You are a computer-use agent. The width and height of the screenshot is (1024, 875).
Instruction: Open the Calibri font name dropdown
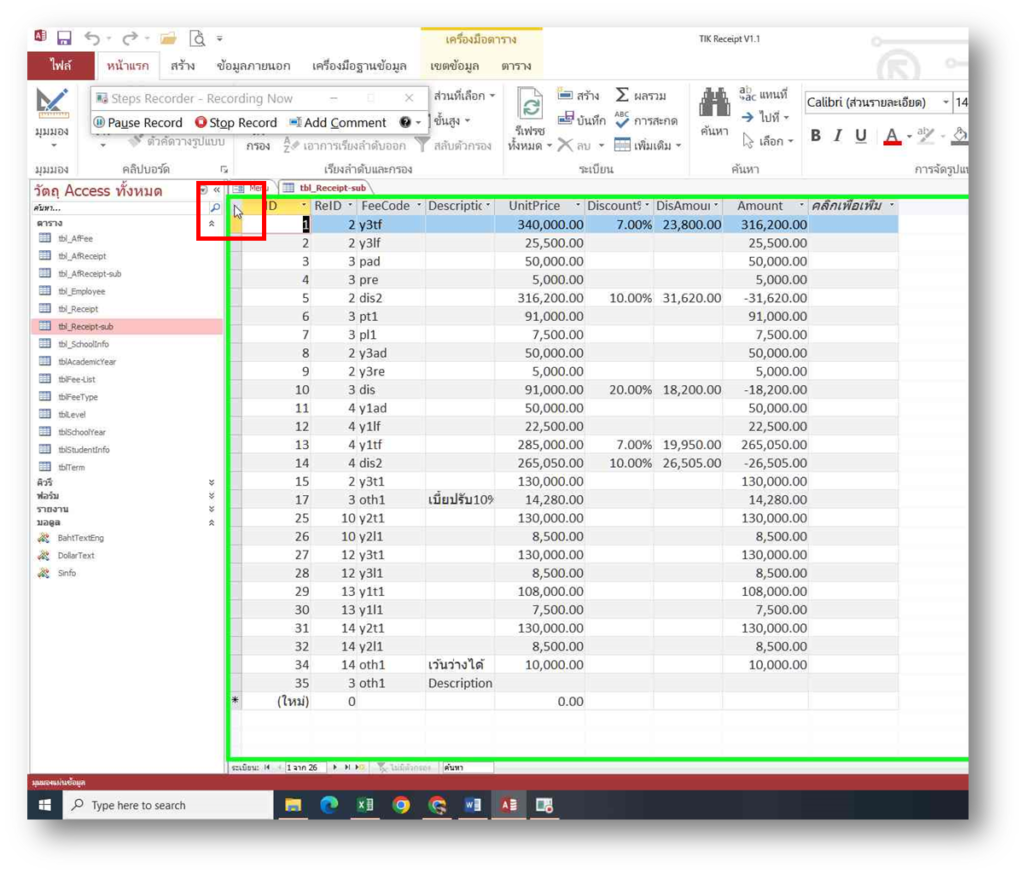click(945, 103)
